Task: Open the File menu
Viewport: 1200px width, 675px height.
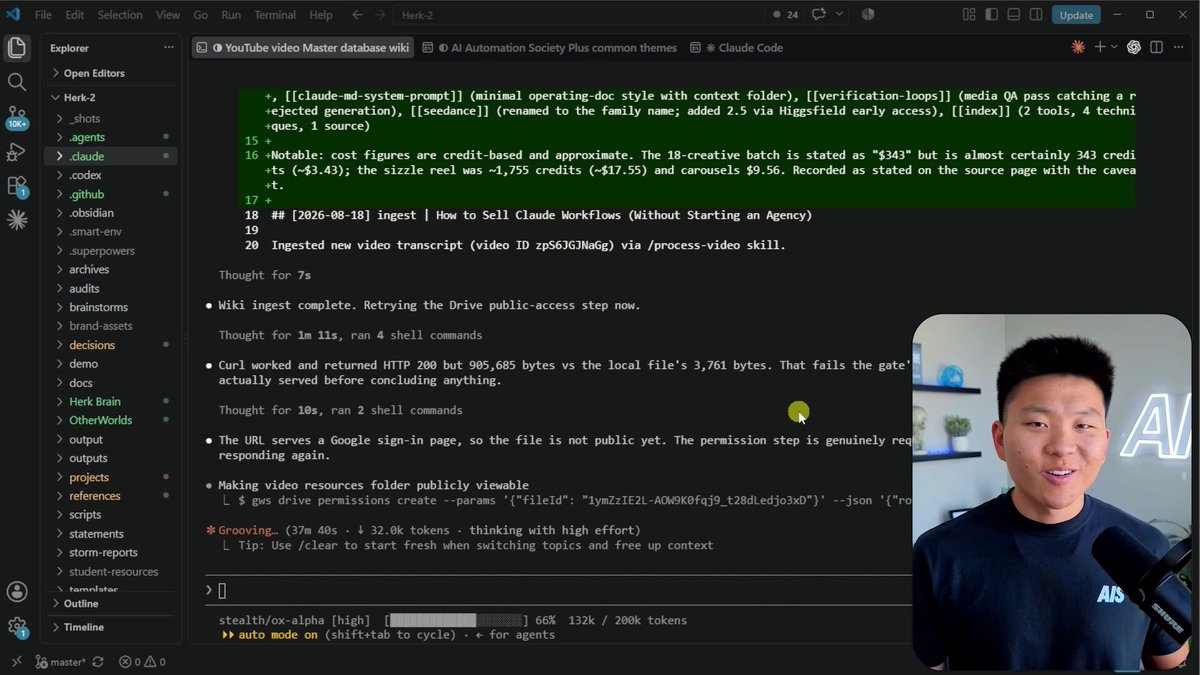Action: point(43,15)
